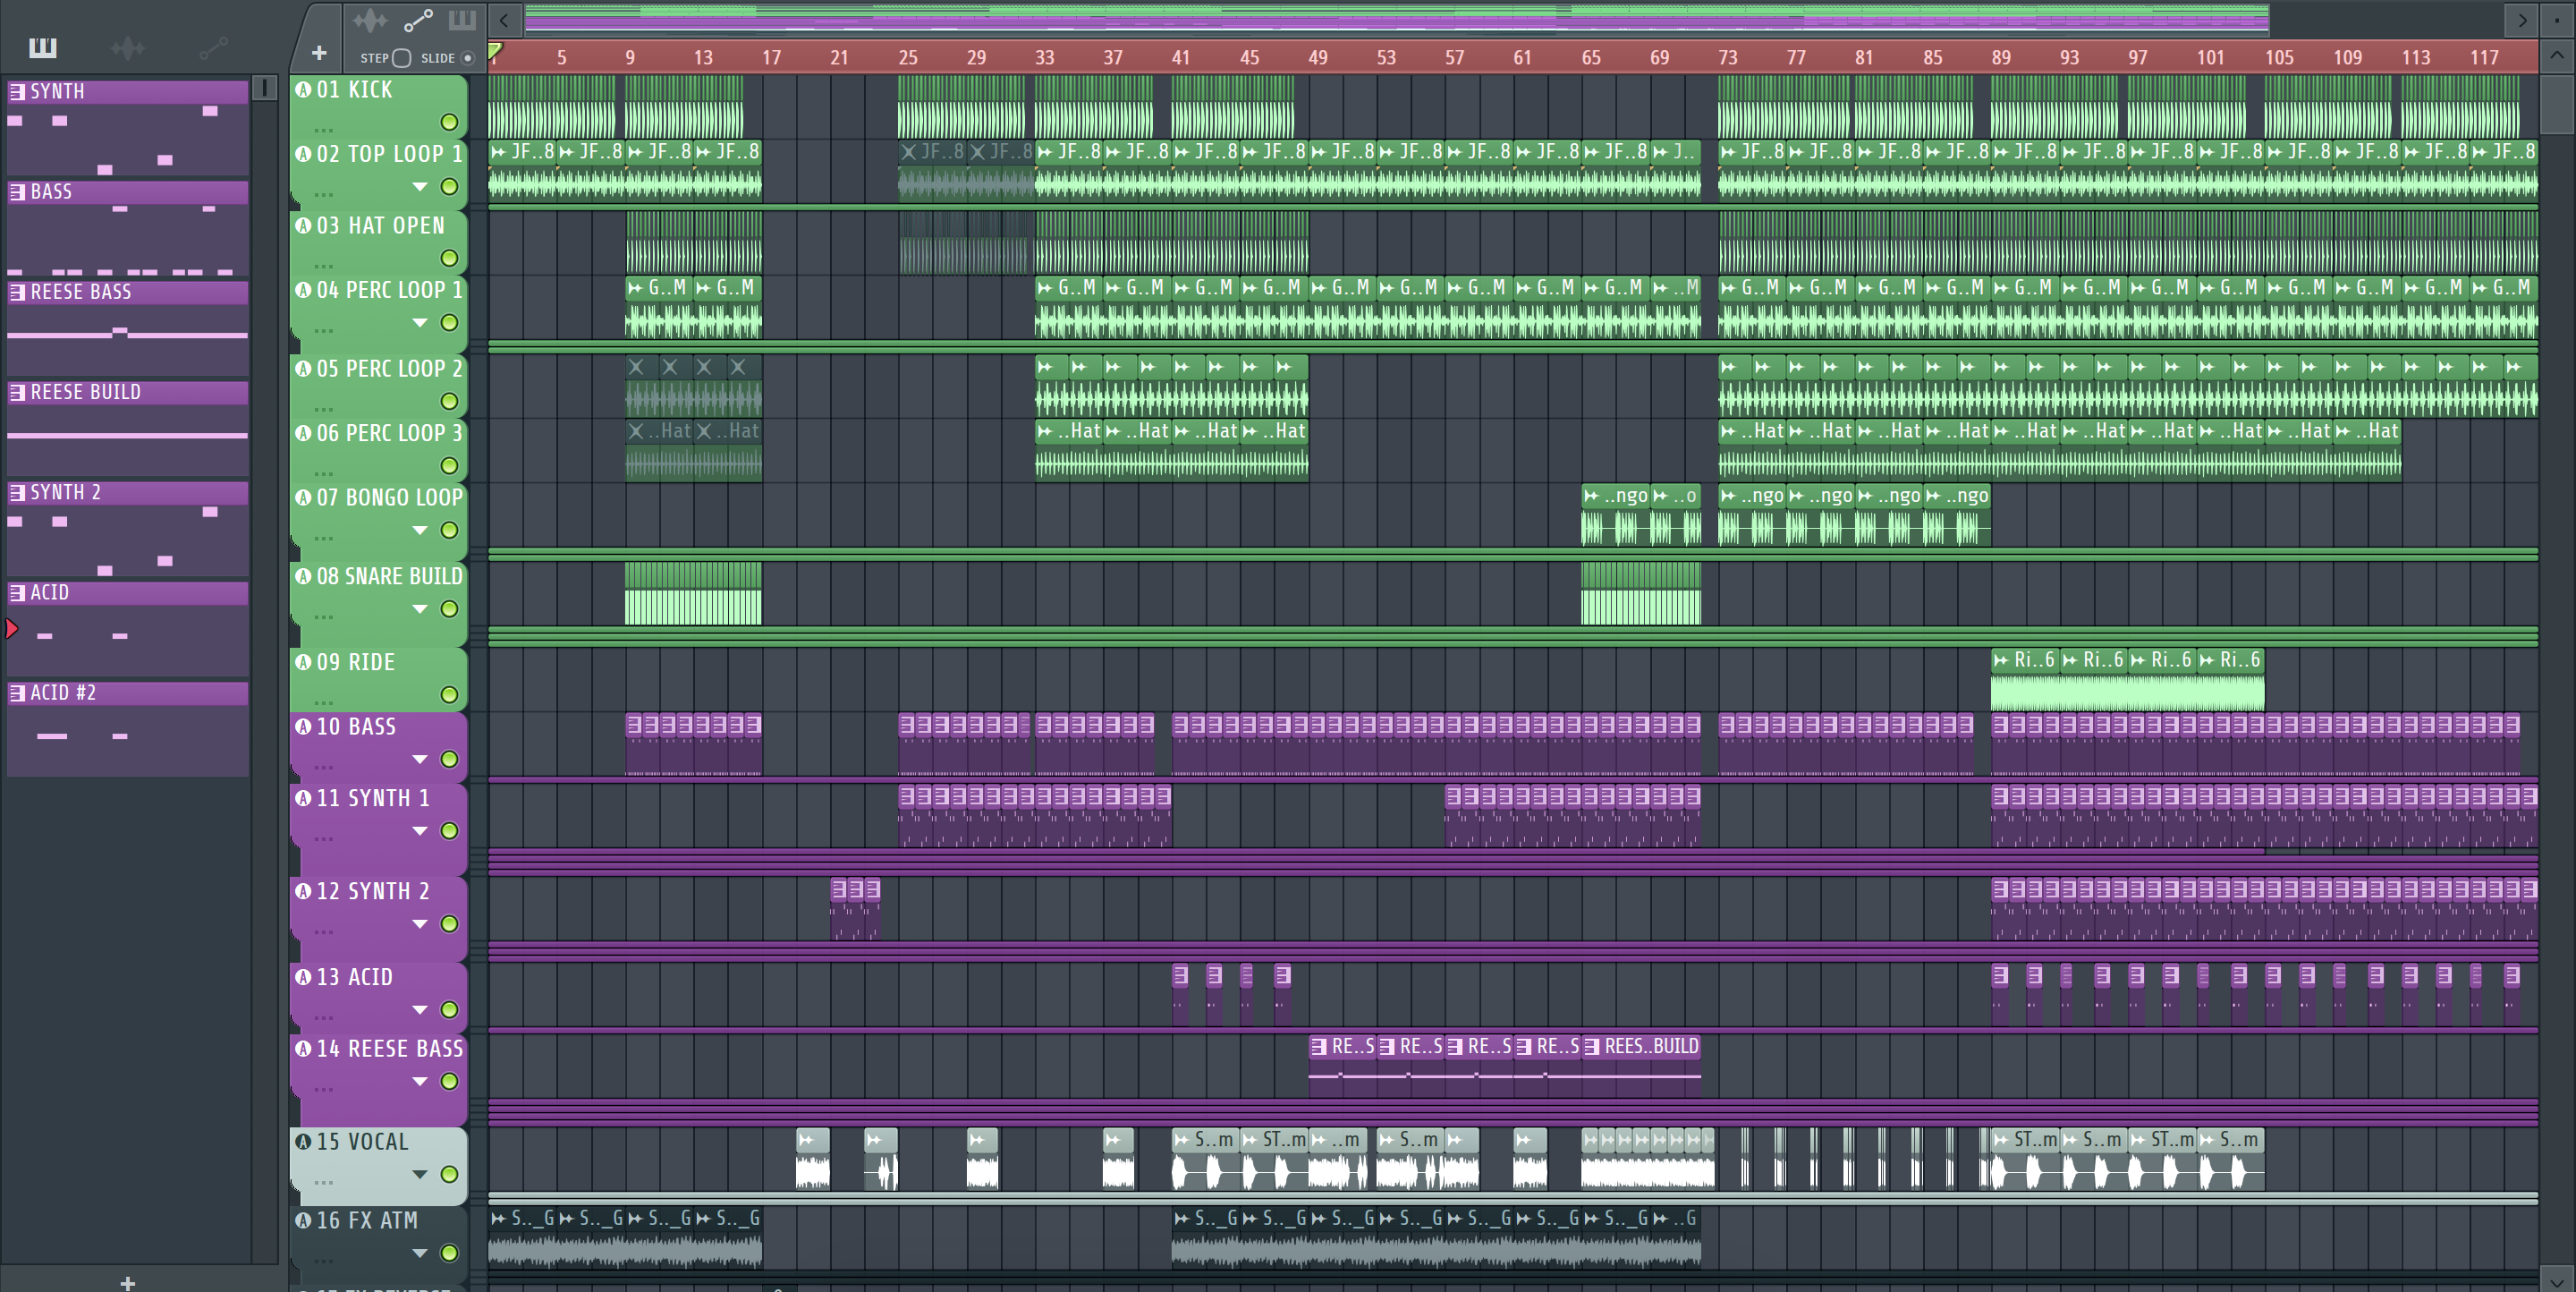Screen dimensions: 2576x1292
Task: Show automation clips in the picker panel
Action: [214, 47]
